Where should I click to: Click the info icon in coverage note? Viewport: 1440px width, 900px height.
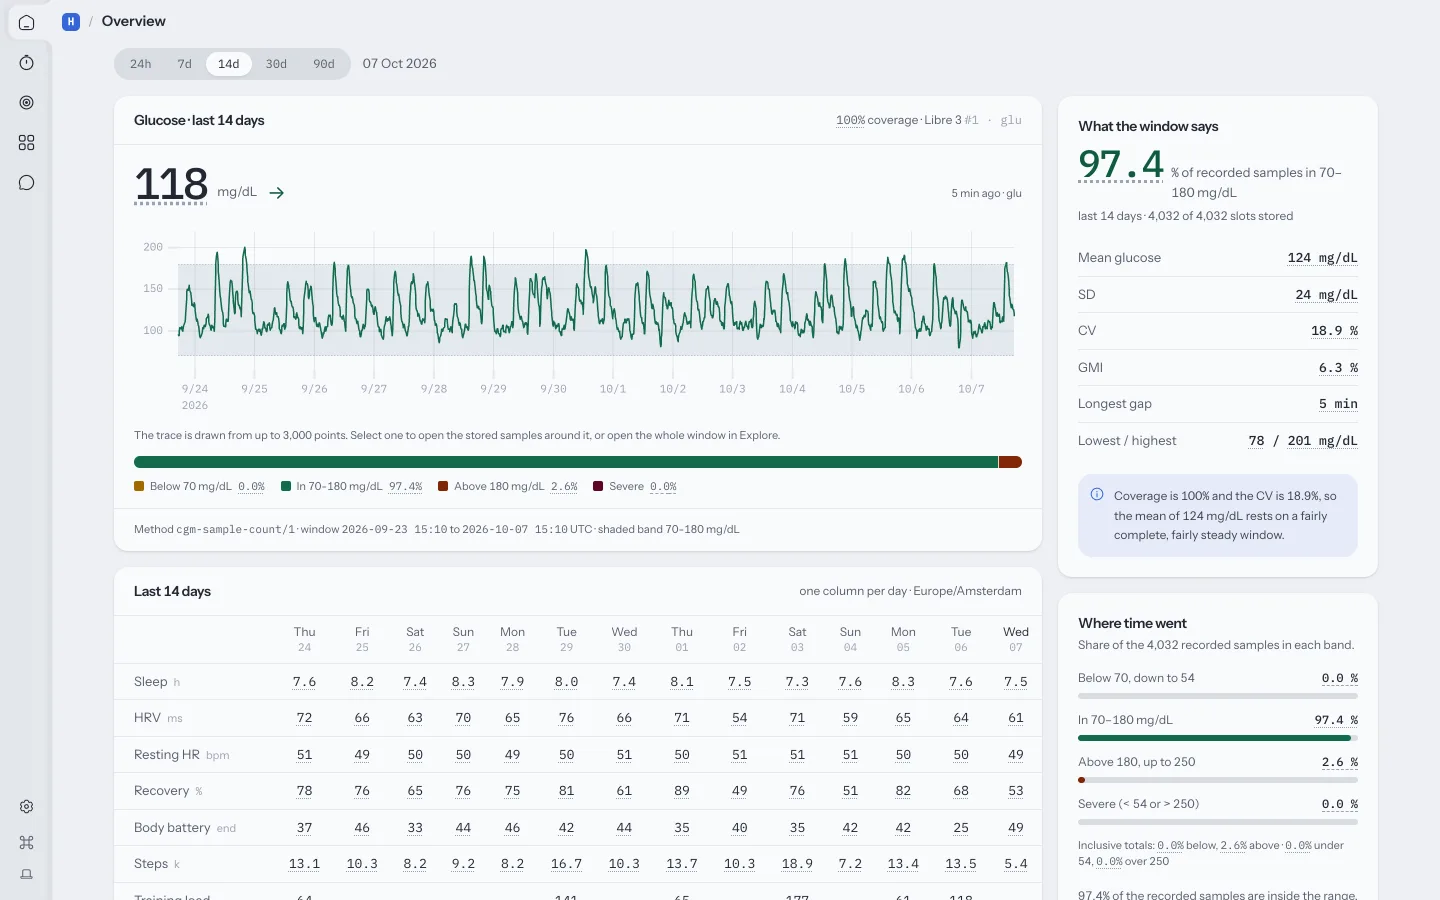[x=1097, y=494]
